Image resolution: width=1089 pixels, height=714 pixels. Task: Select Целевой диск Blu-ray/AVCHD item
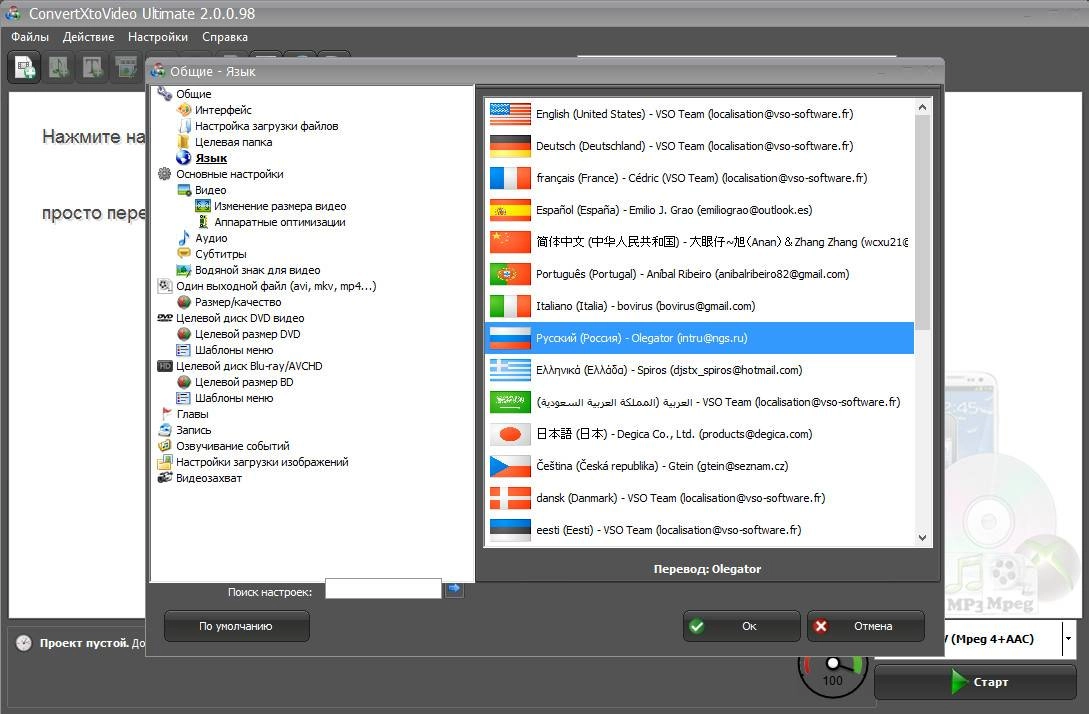click(249, 365)
